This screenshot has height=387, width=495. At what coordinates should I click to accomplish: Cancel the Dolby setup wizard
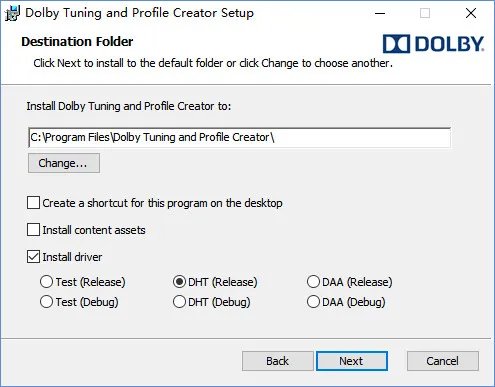tap(443, 361)
